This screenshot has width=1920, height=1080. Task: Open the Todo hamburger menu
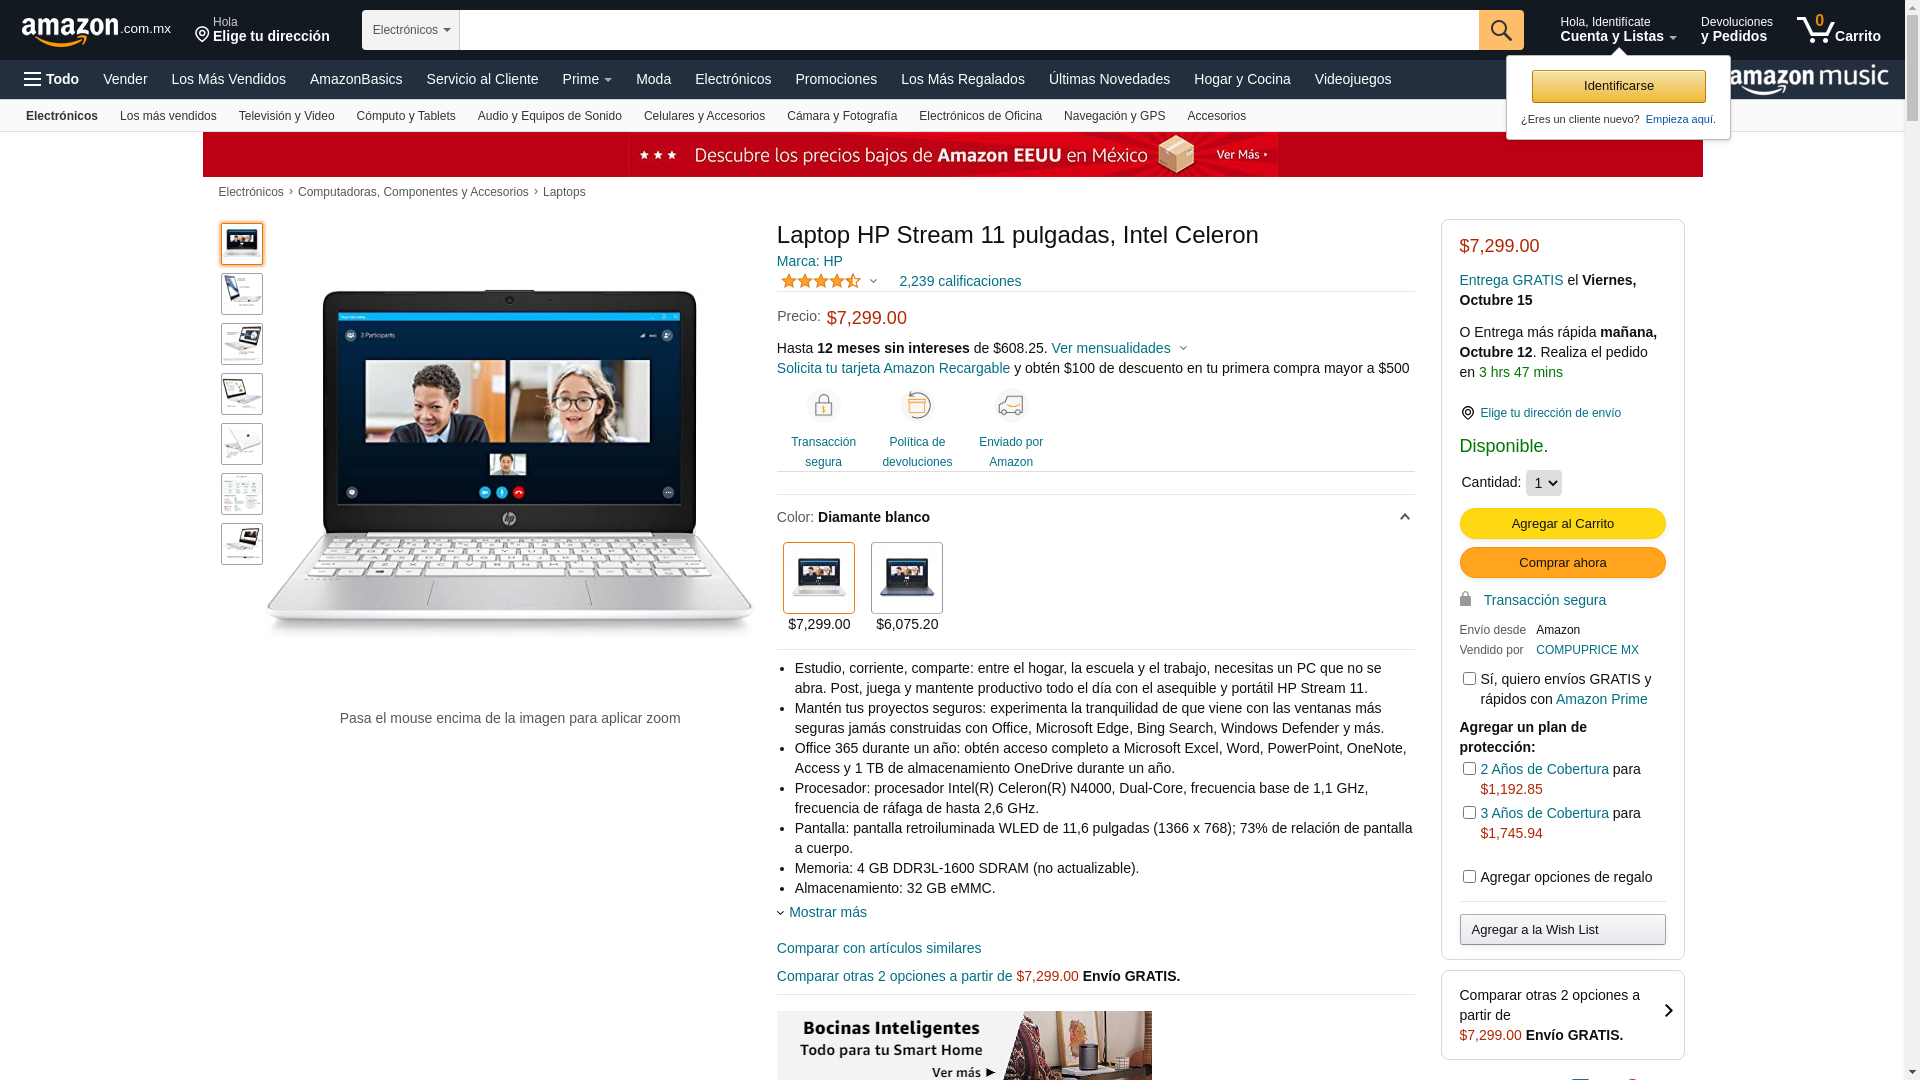pos(52,79)
